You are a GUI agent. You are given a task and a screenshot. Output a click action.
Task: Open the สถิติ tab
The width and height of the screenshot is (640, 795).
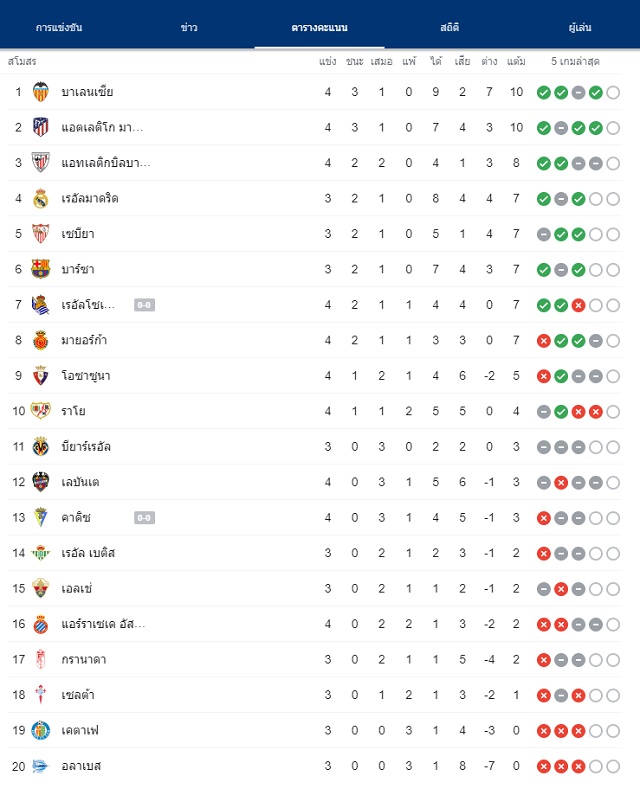450,27
